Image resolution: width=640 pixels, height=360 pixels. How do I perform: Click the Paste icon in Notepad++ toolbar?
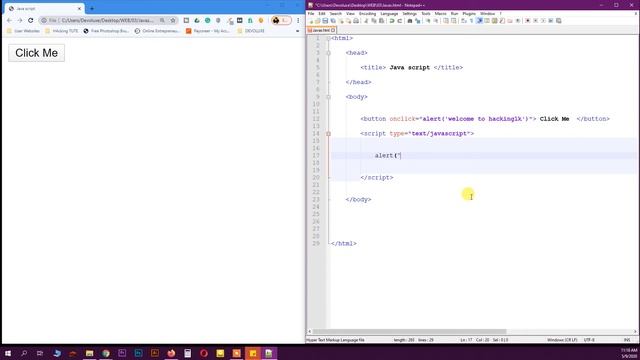click(x=381, y=21)
